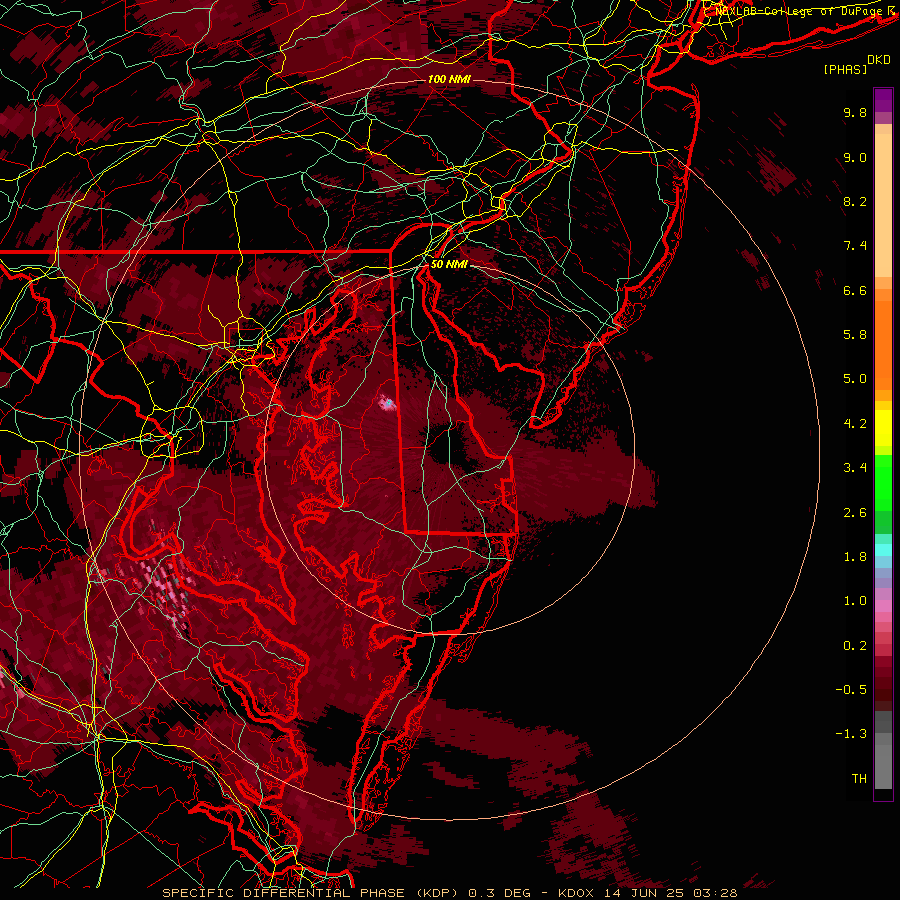Click the 9.8 legend value
900x900 pixels.
coord(855,113)
